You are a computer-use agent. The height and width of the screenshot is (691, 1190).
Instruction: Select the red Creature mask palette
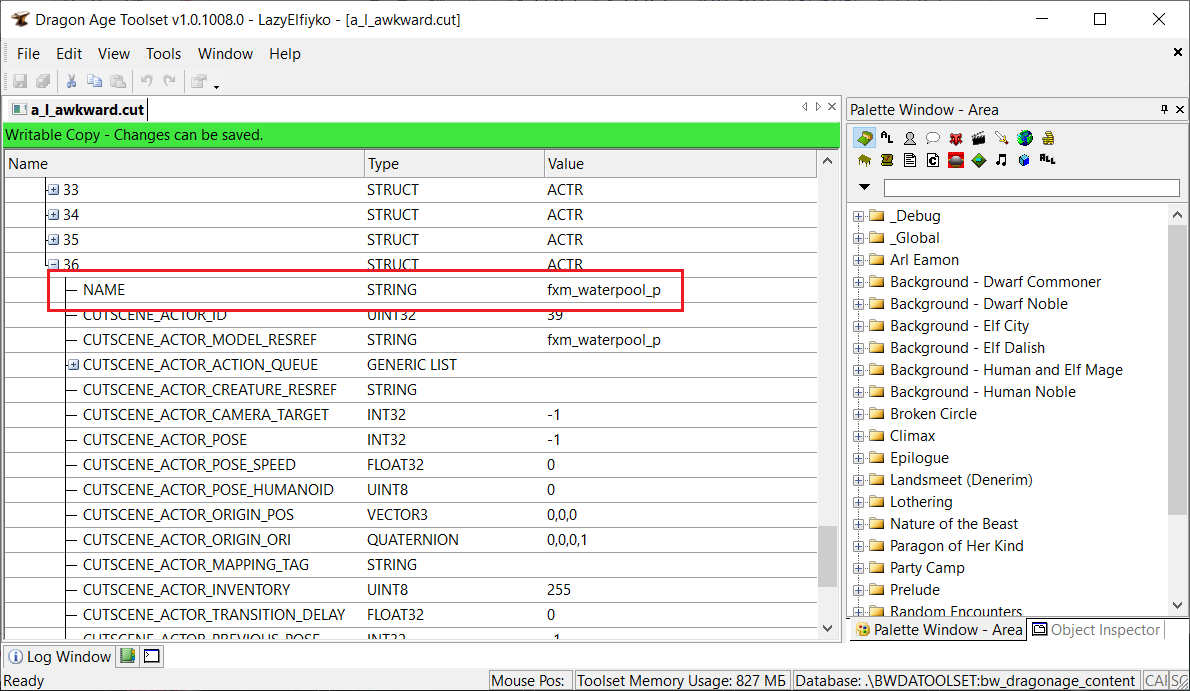coord(955,138)
